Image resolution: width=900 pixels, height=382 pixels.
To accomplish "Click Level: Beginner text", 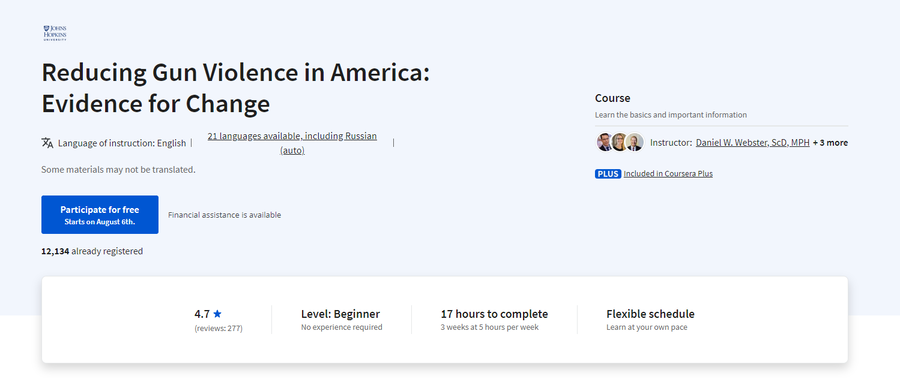I will coord(340,314).
